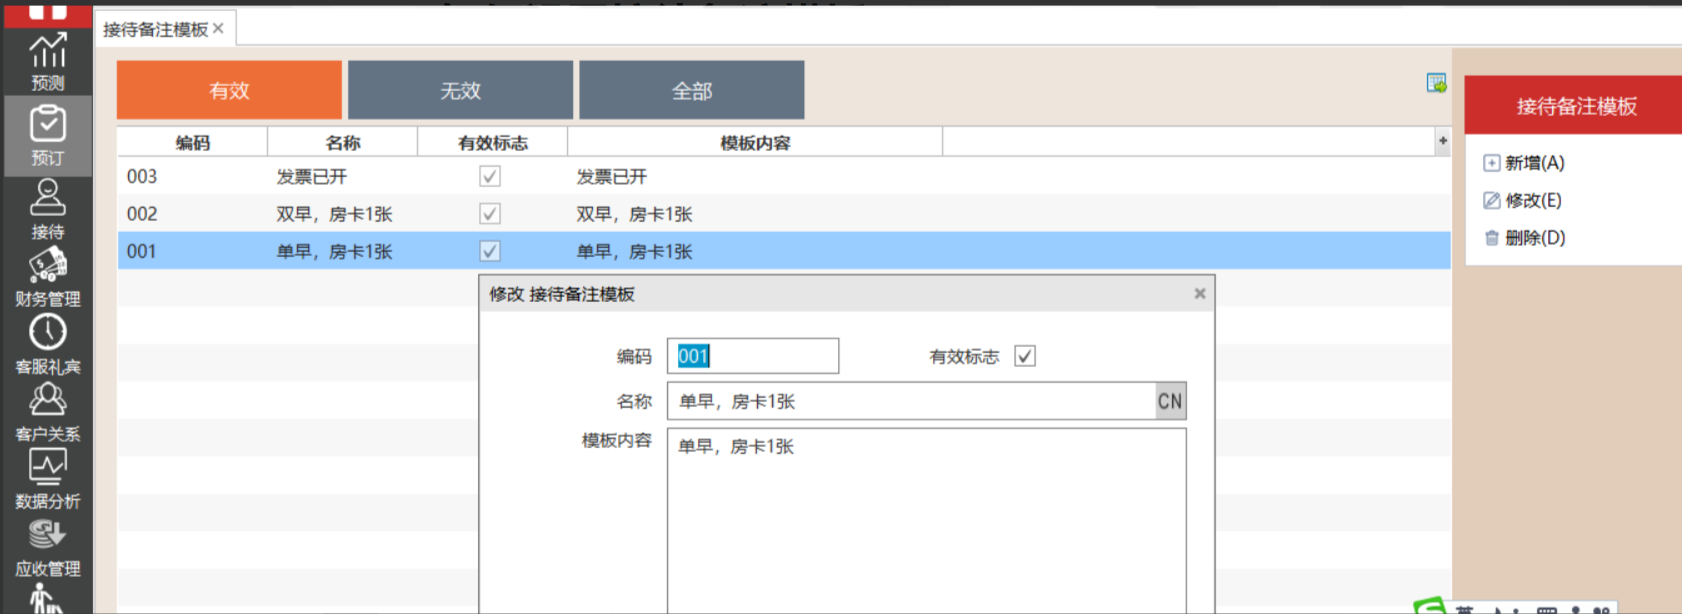Close the 修改 接待备注模板 dialog

click(1199, 294)
